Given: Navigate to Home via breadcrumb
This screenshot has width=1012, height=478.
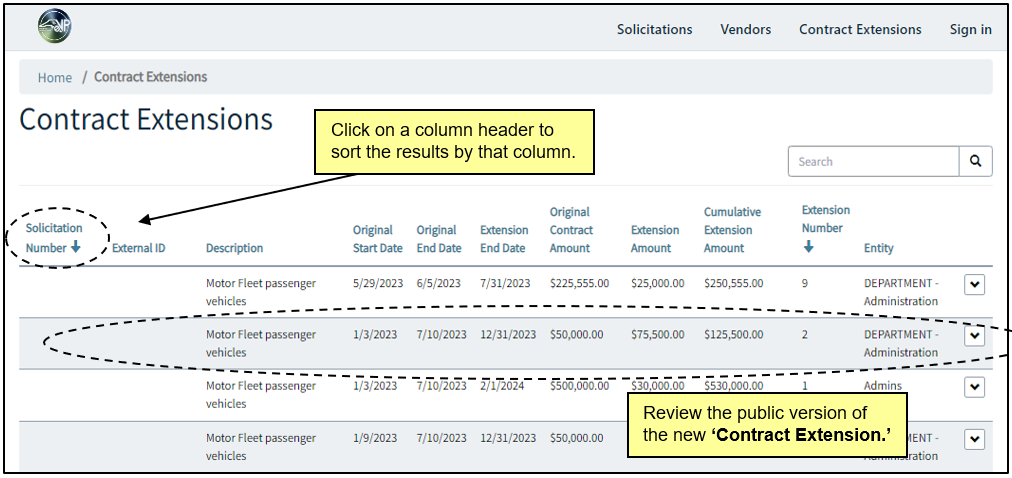Looking at the screenshot, I should [55, 77].
